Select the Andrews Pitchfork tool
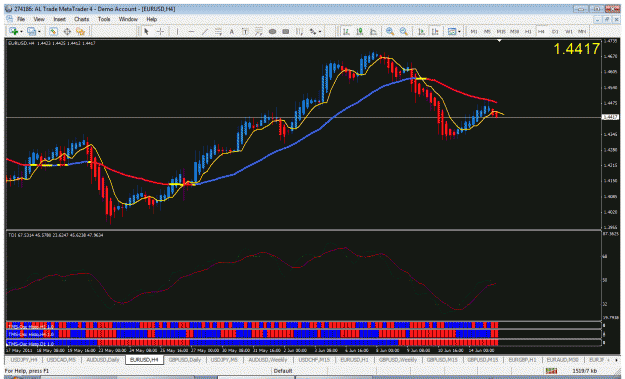Viewport: 625px width, 379px height. point(299,31)
